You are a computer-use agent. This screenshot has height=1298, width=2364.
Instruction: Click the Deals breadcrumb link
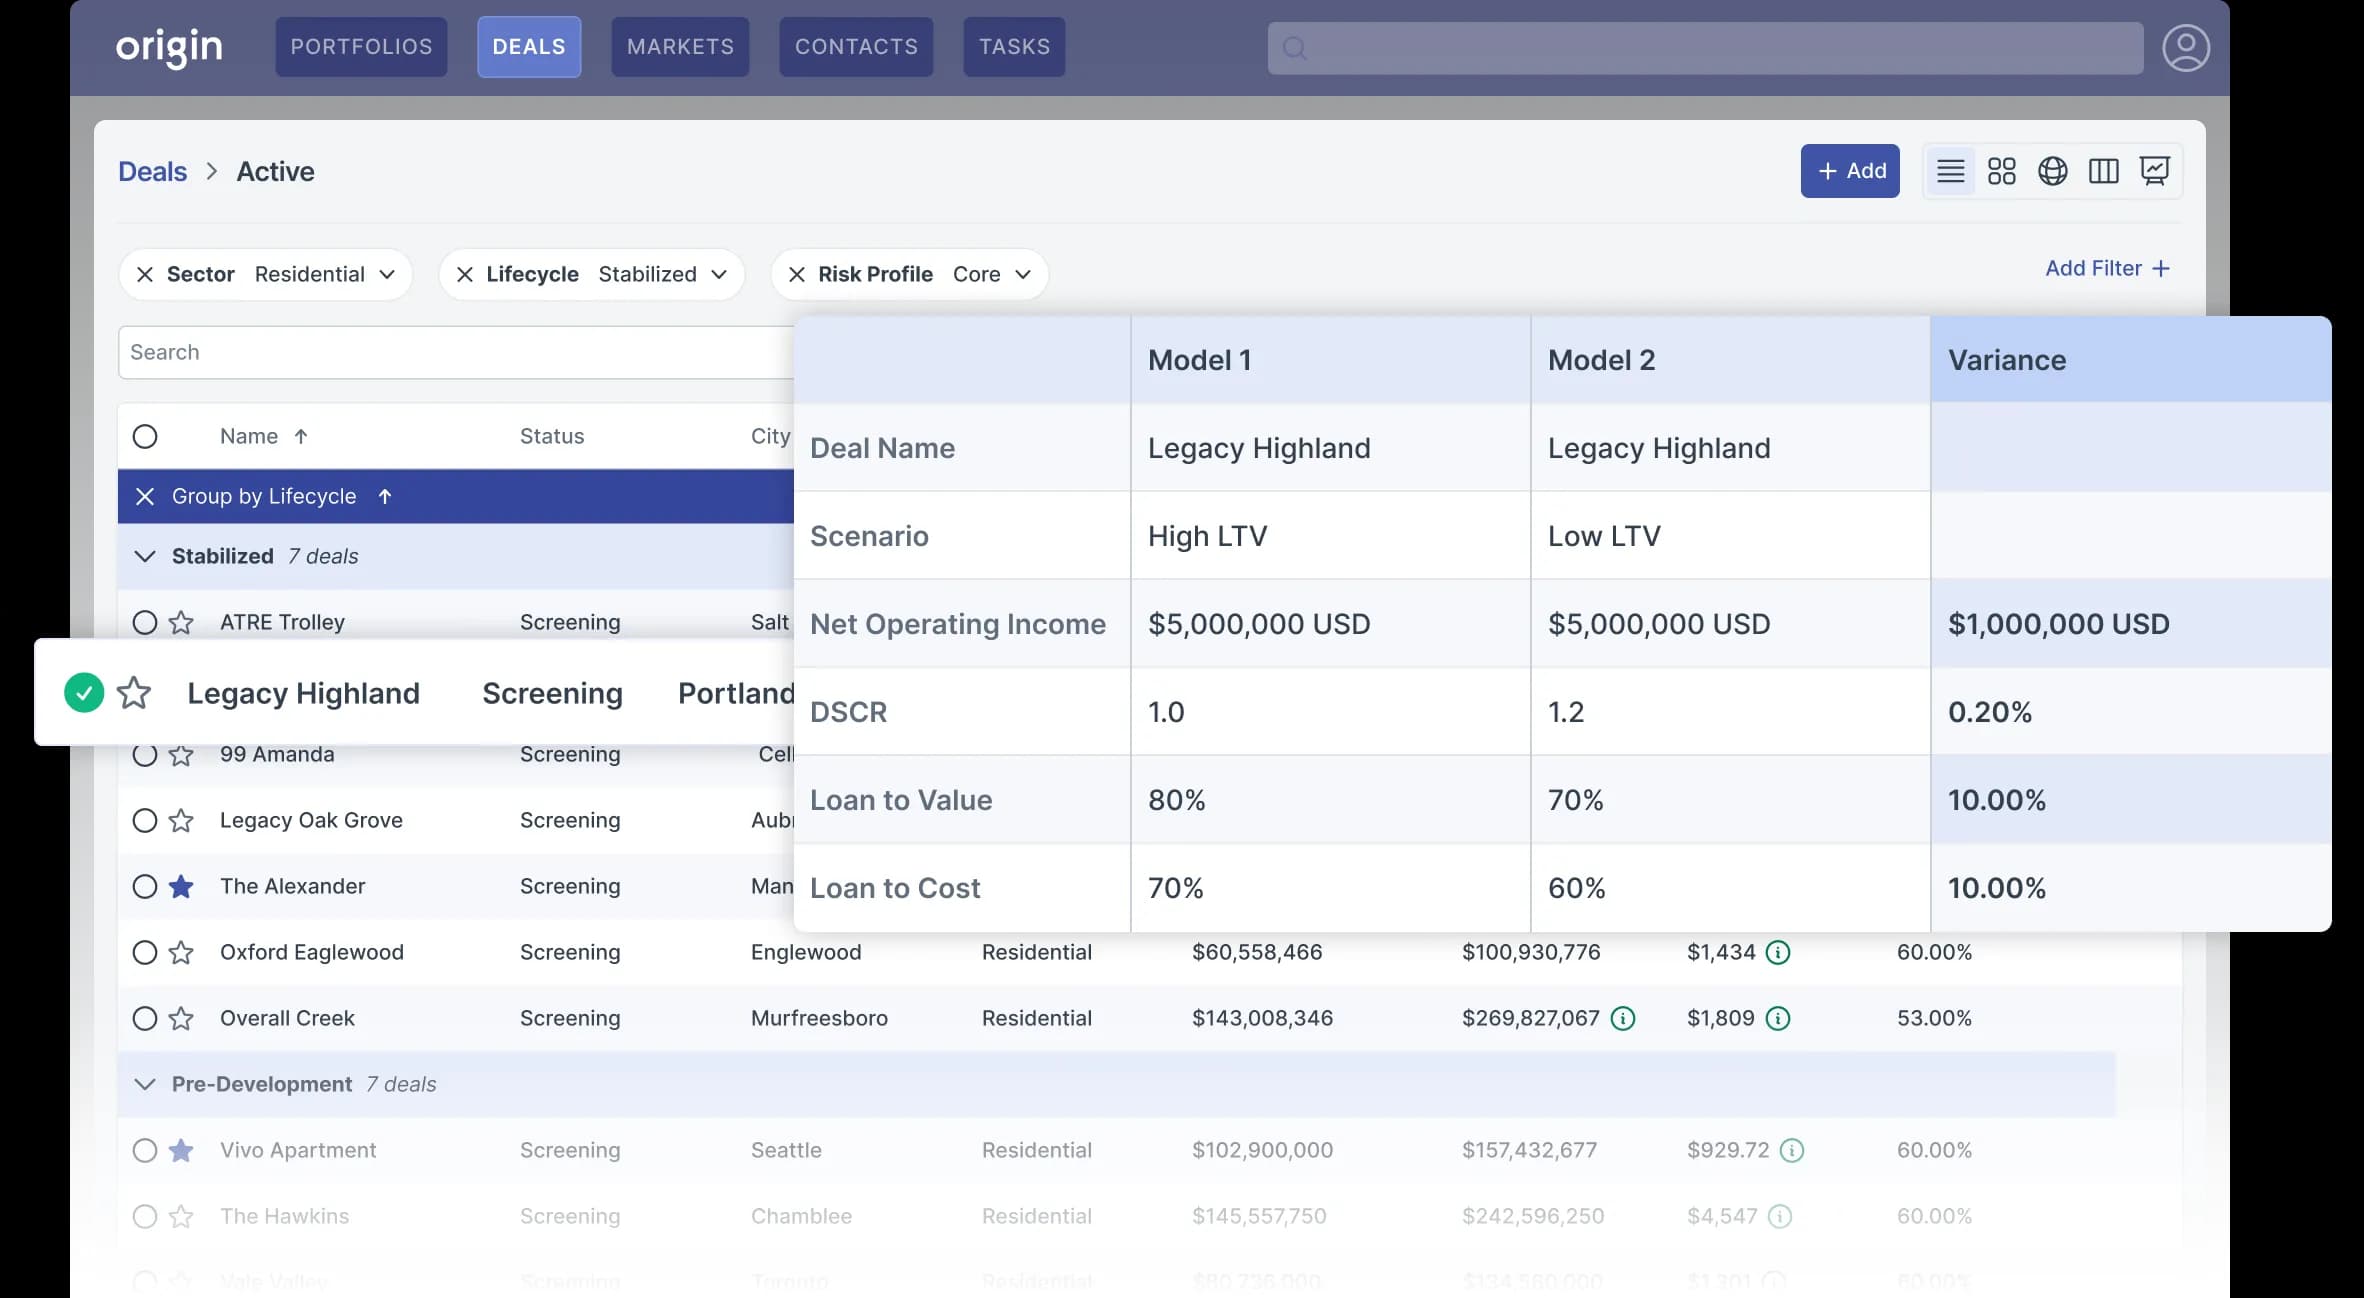(152, 172)
